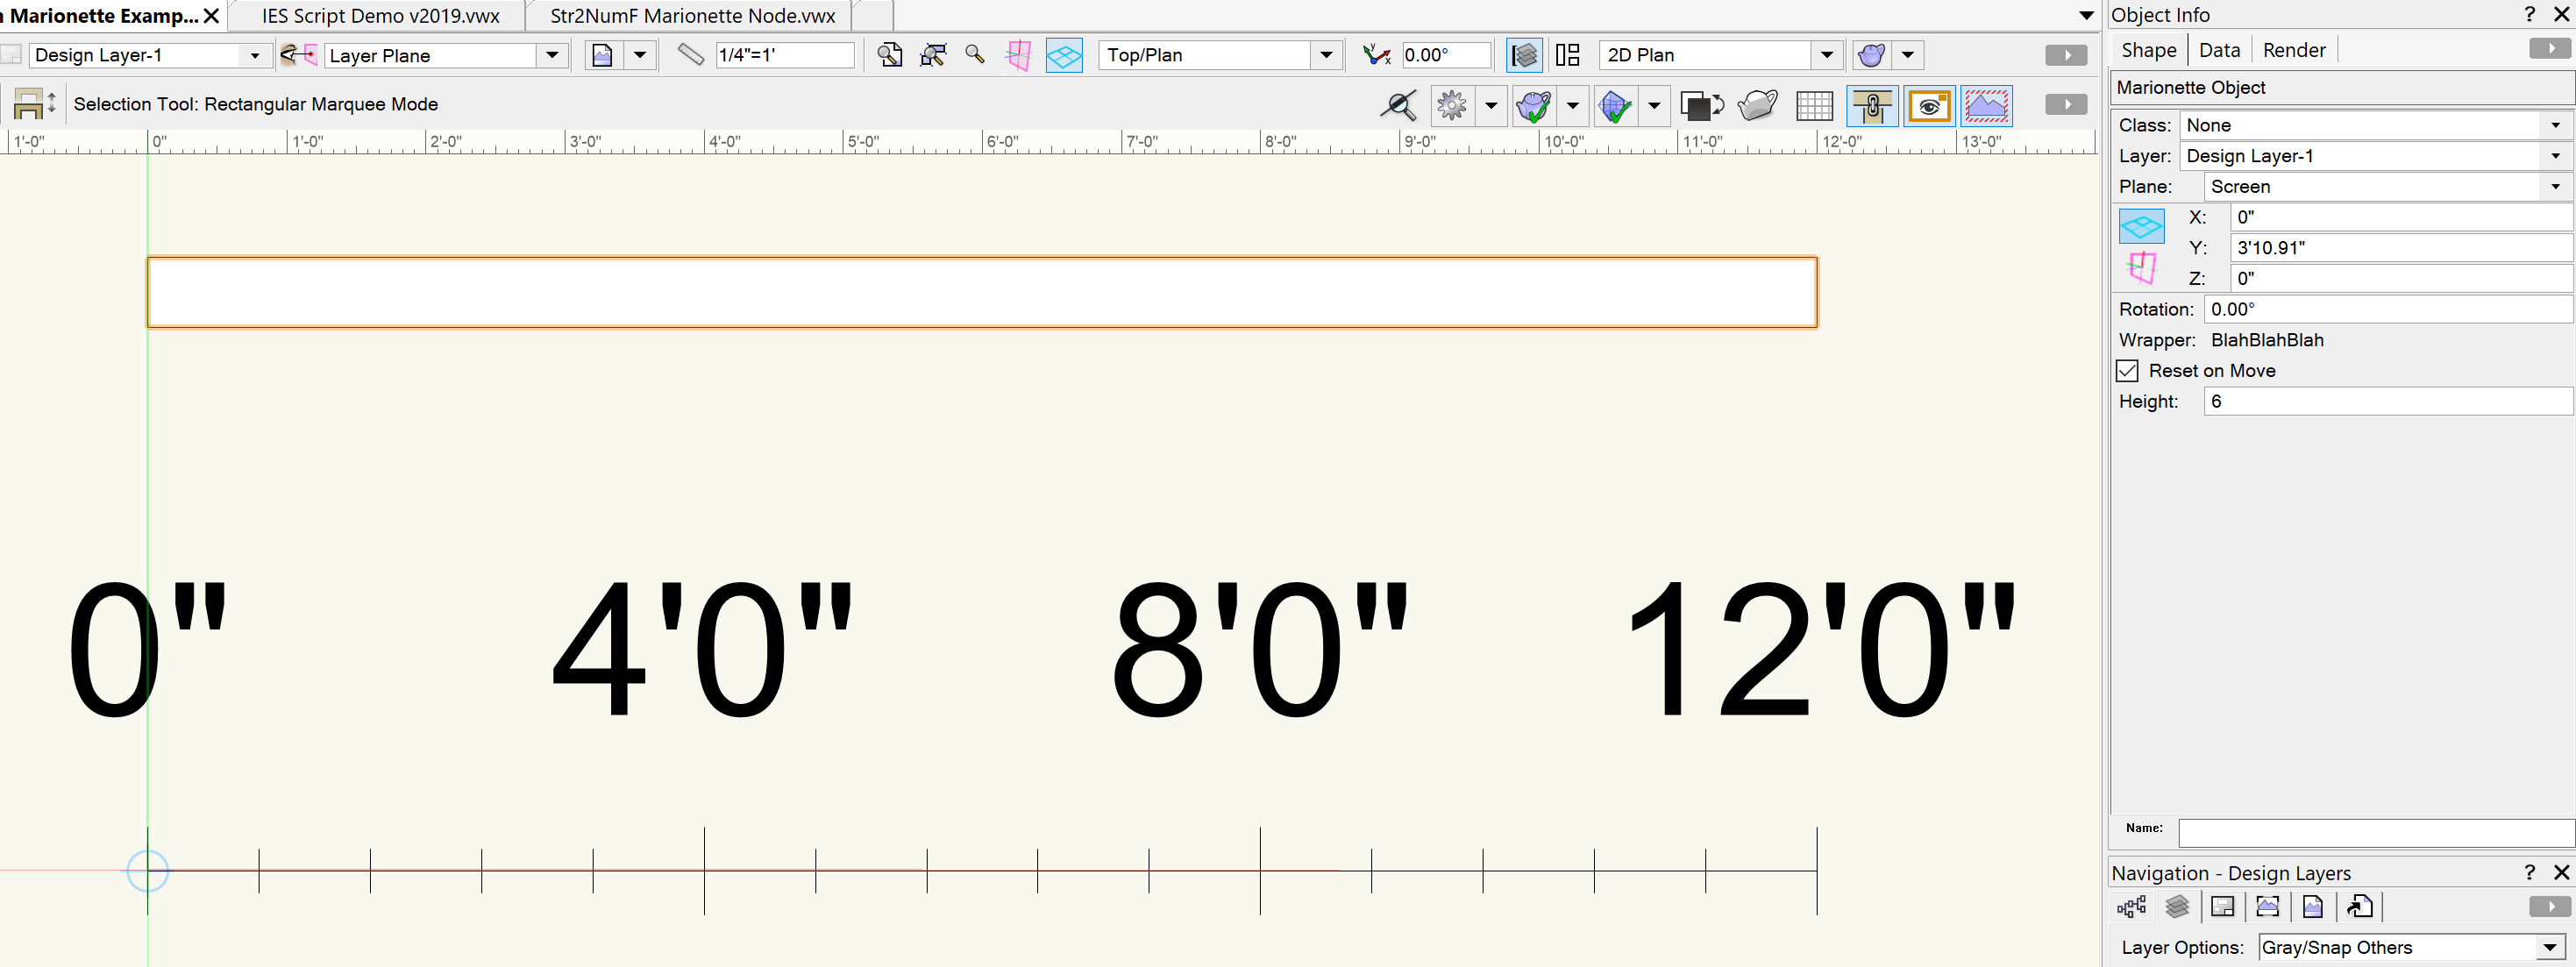
Task: Select the ruler scale icon in toolbar
Action: pyautogui.click(x=690, y=55)
